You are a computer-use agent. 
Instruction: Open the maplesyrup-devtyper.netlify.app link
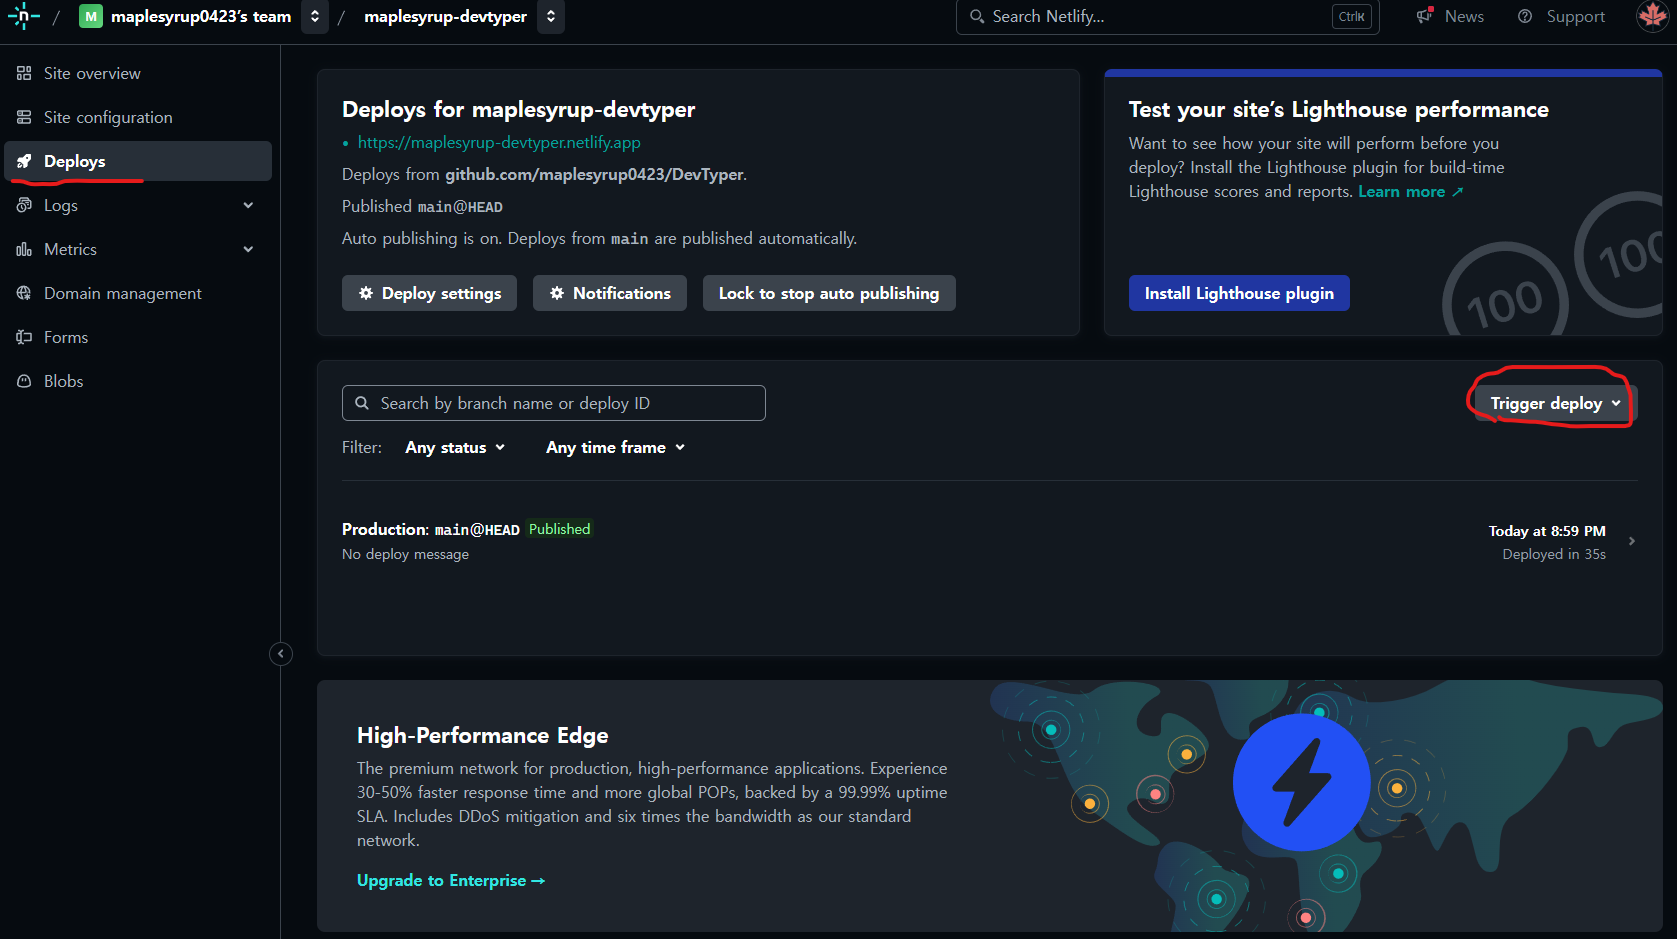click(x=499, y=142)
